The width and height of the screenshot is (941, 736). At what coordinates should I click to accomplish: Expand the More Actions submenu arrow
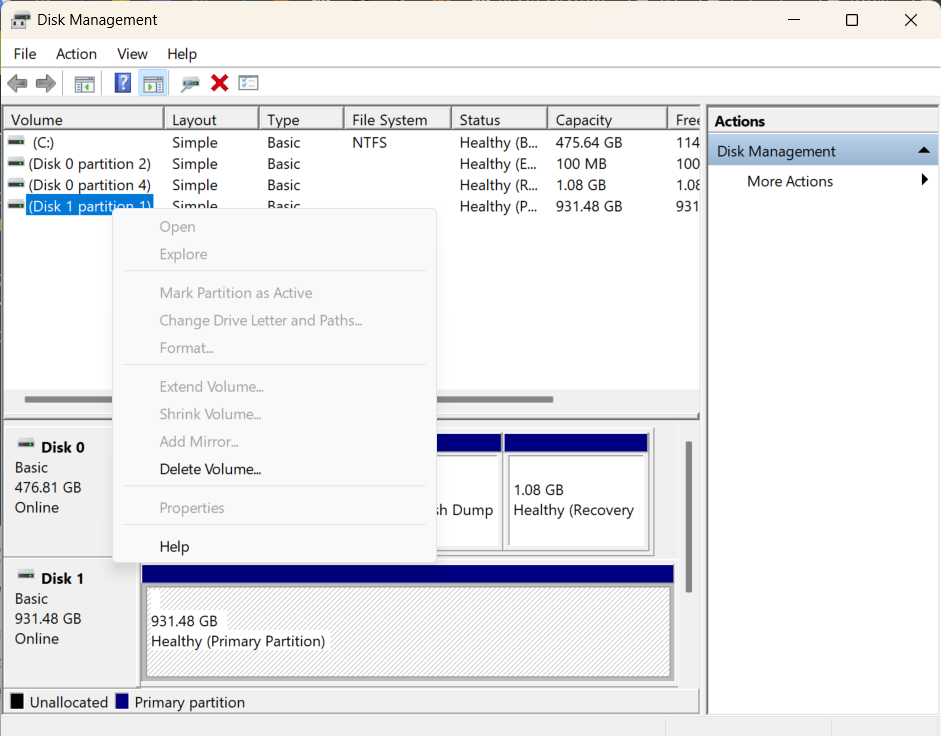(924, 181)
